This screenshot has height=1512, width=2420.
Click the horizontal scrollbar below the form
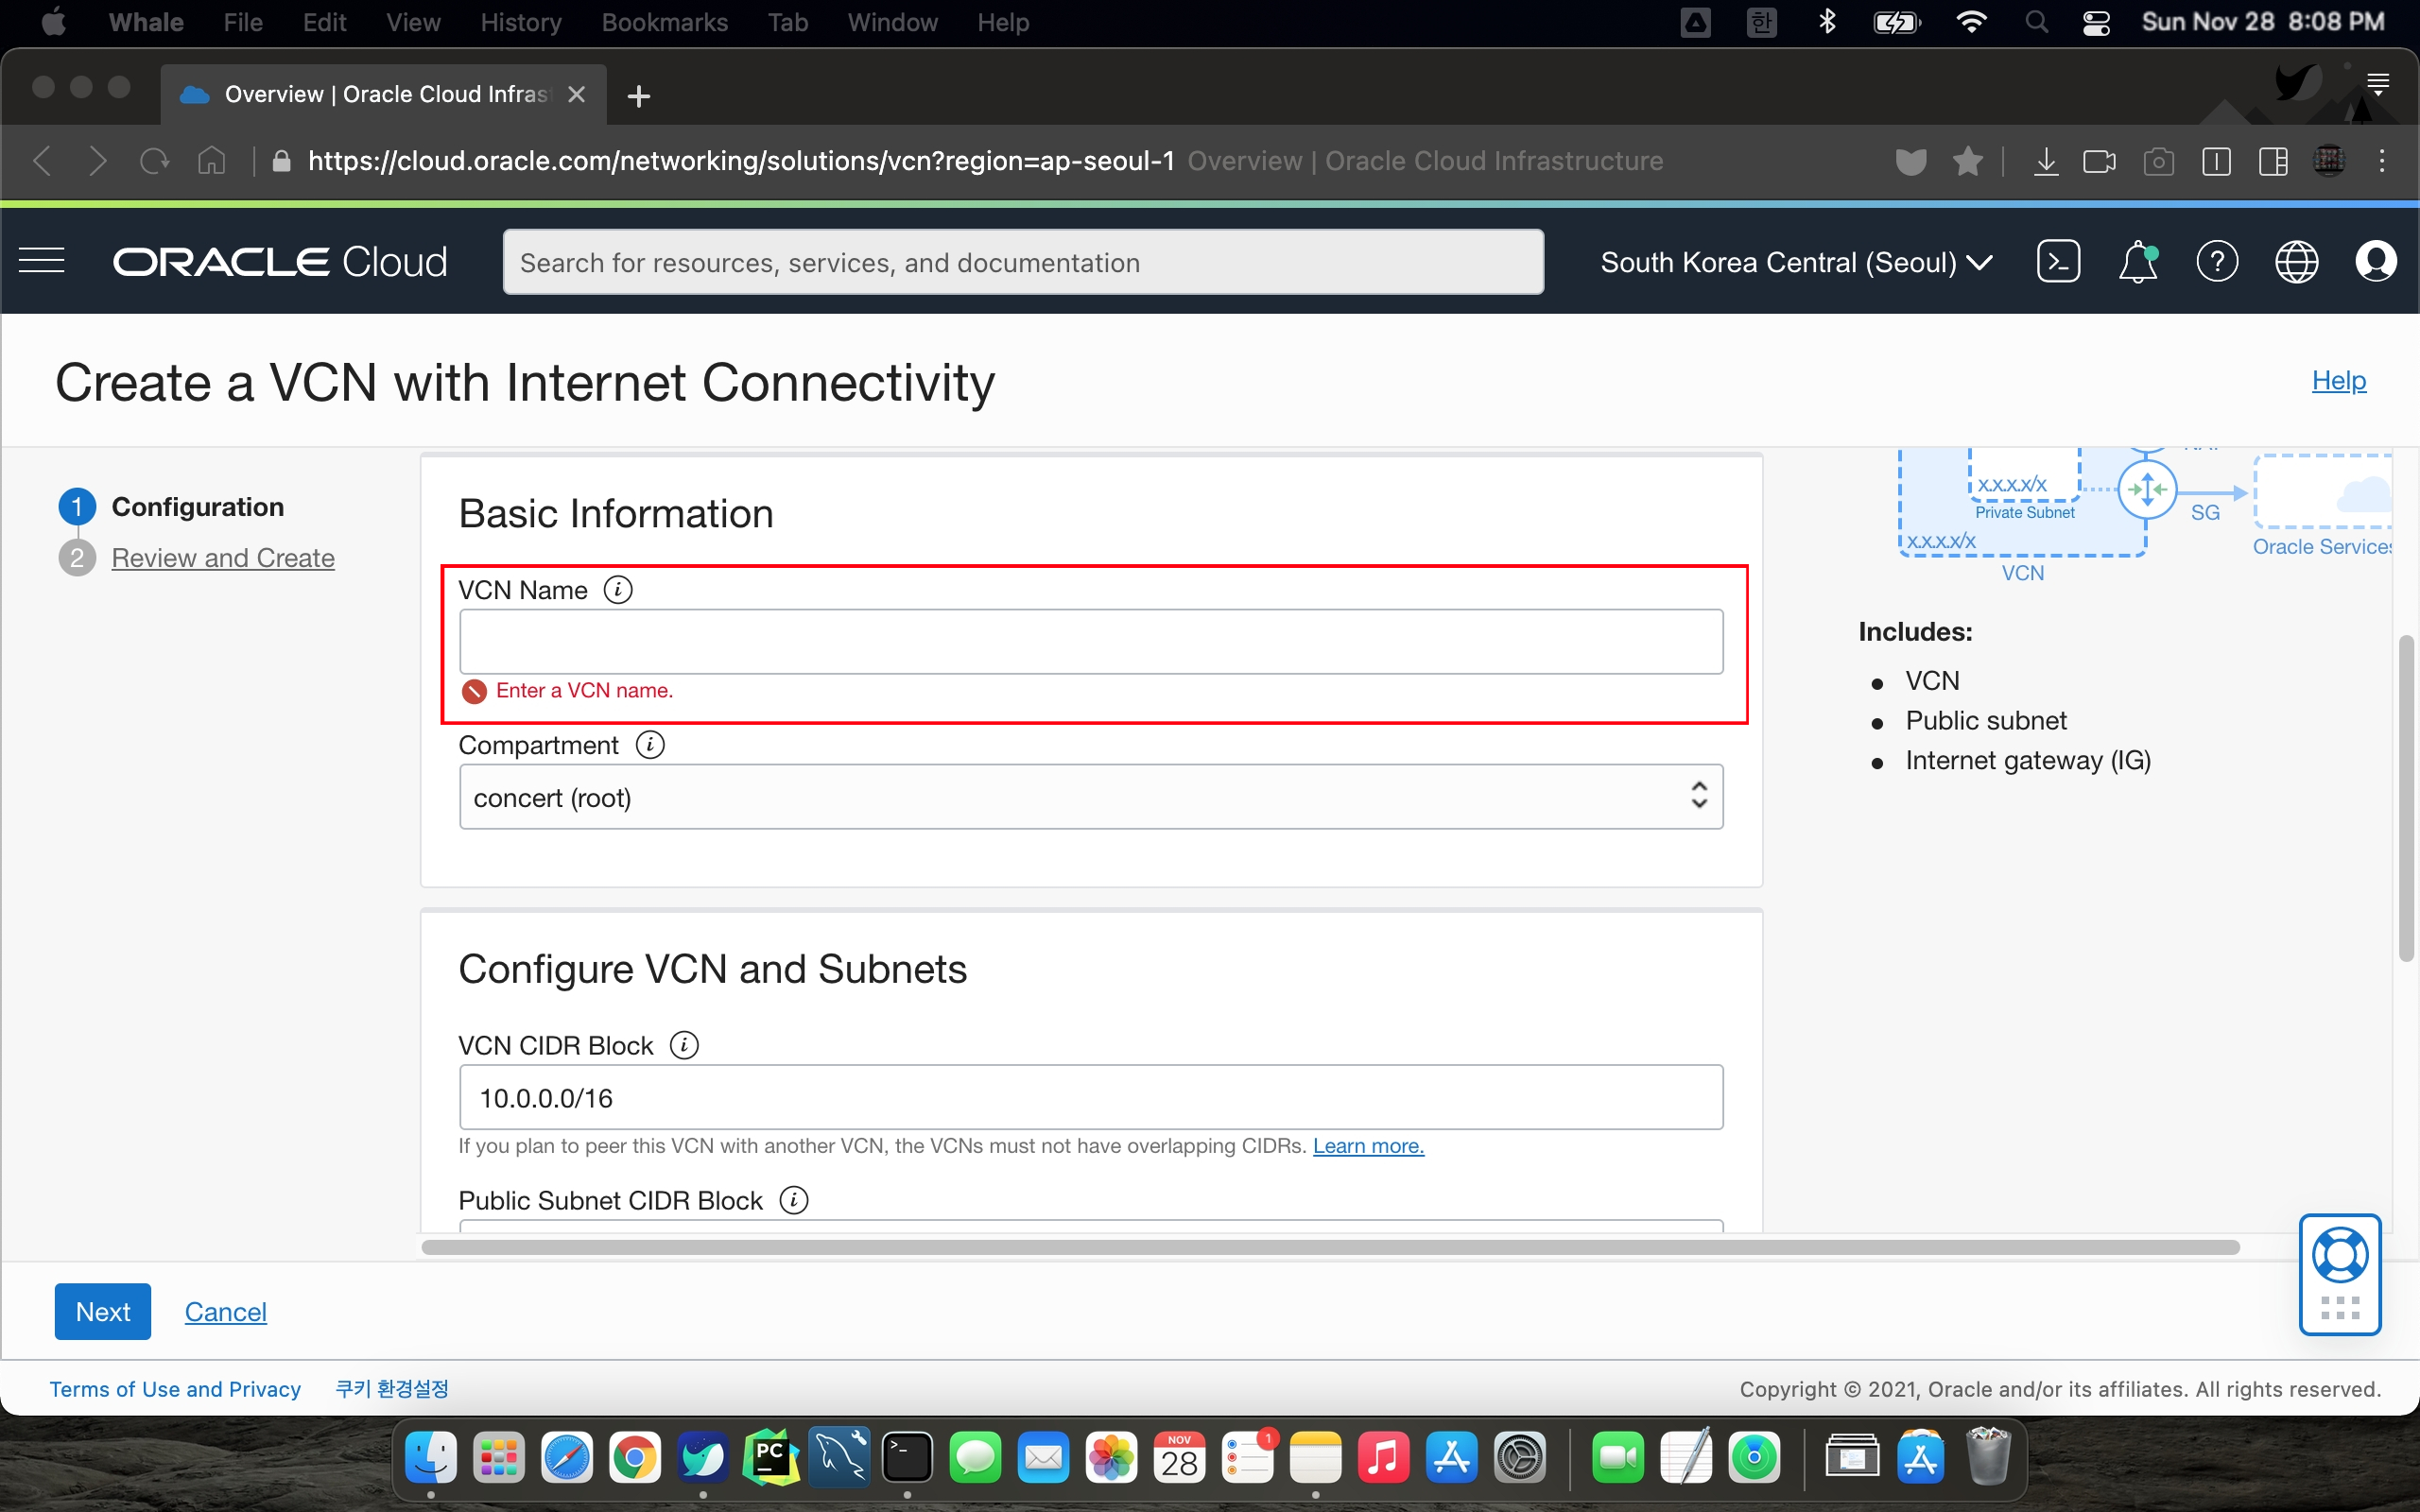(x=1330, y=1247)
